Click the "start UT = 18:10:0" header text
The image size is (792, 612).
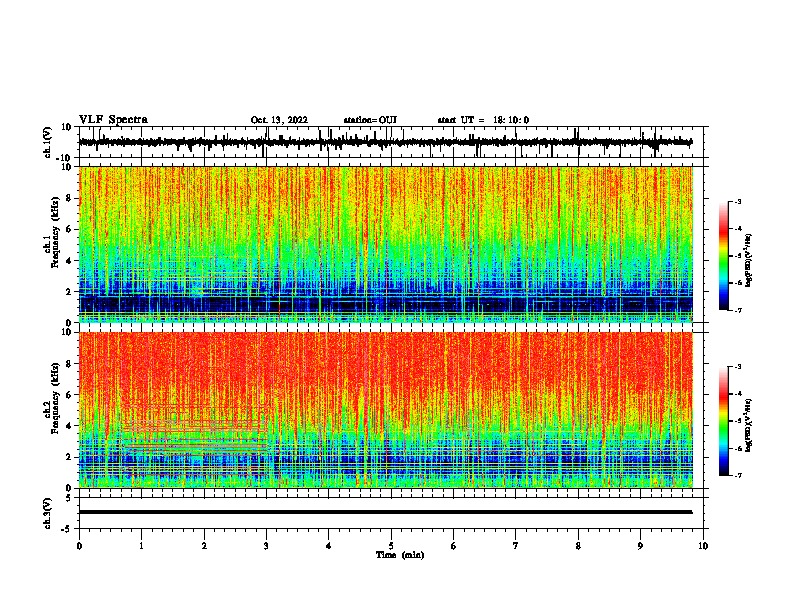(483, 120)
